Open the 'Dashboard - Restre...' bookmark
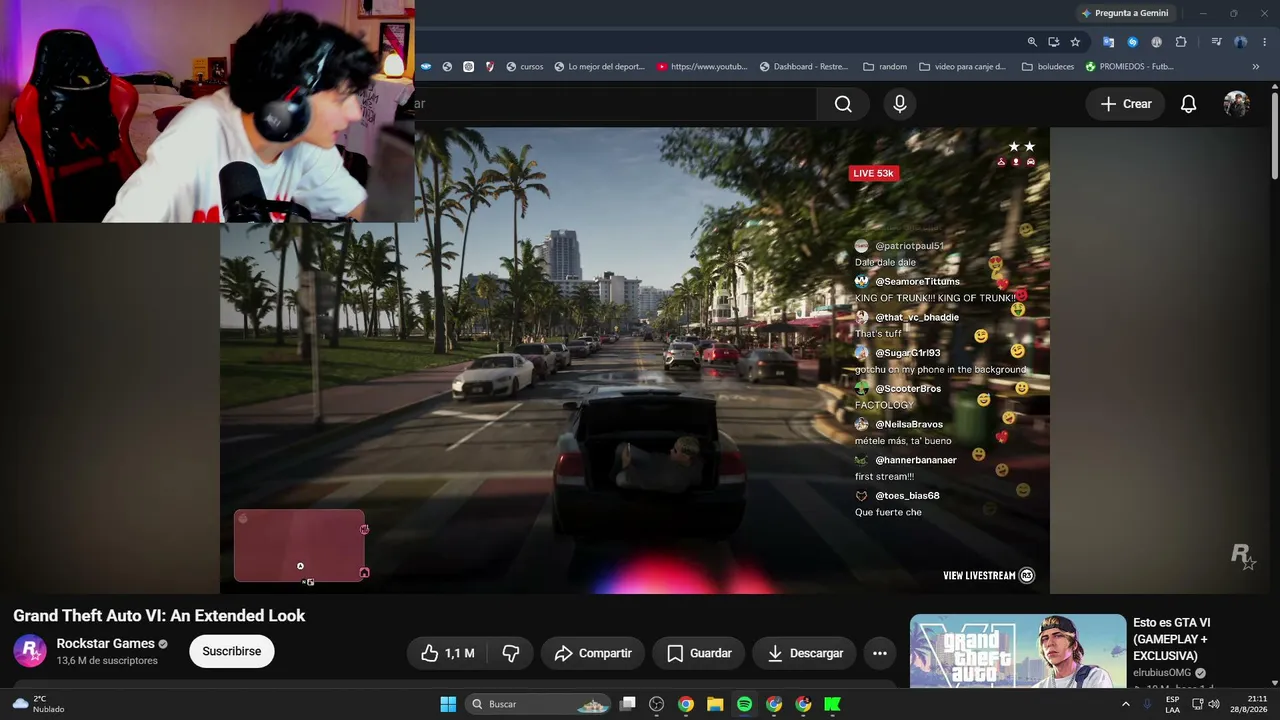 click(803, 67)
